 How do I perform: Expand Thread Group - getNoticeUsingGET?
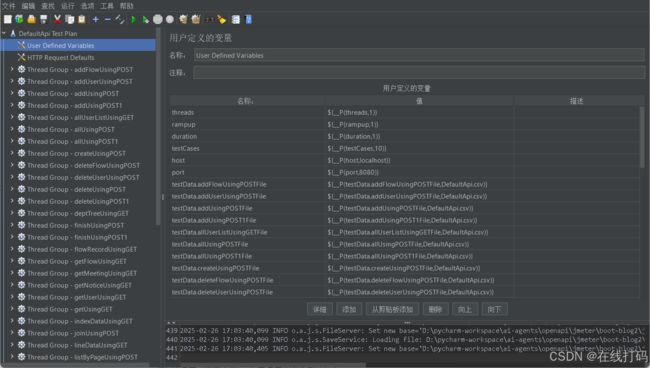[12, 285]
